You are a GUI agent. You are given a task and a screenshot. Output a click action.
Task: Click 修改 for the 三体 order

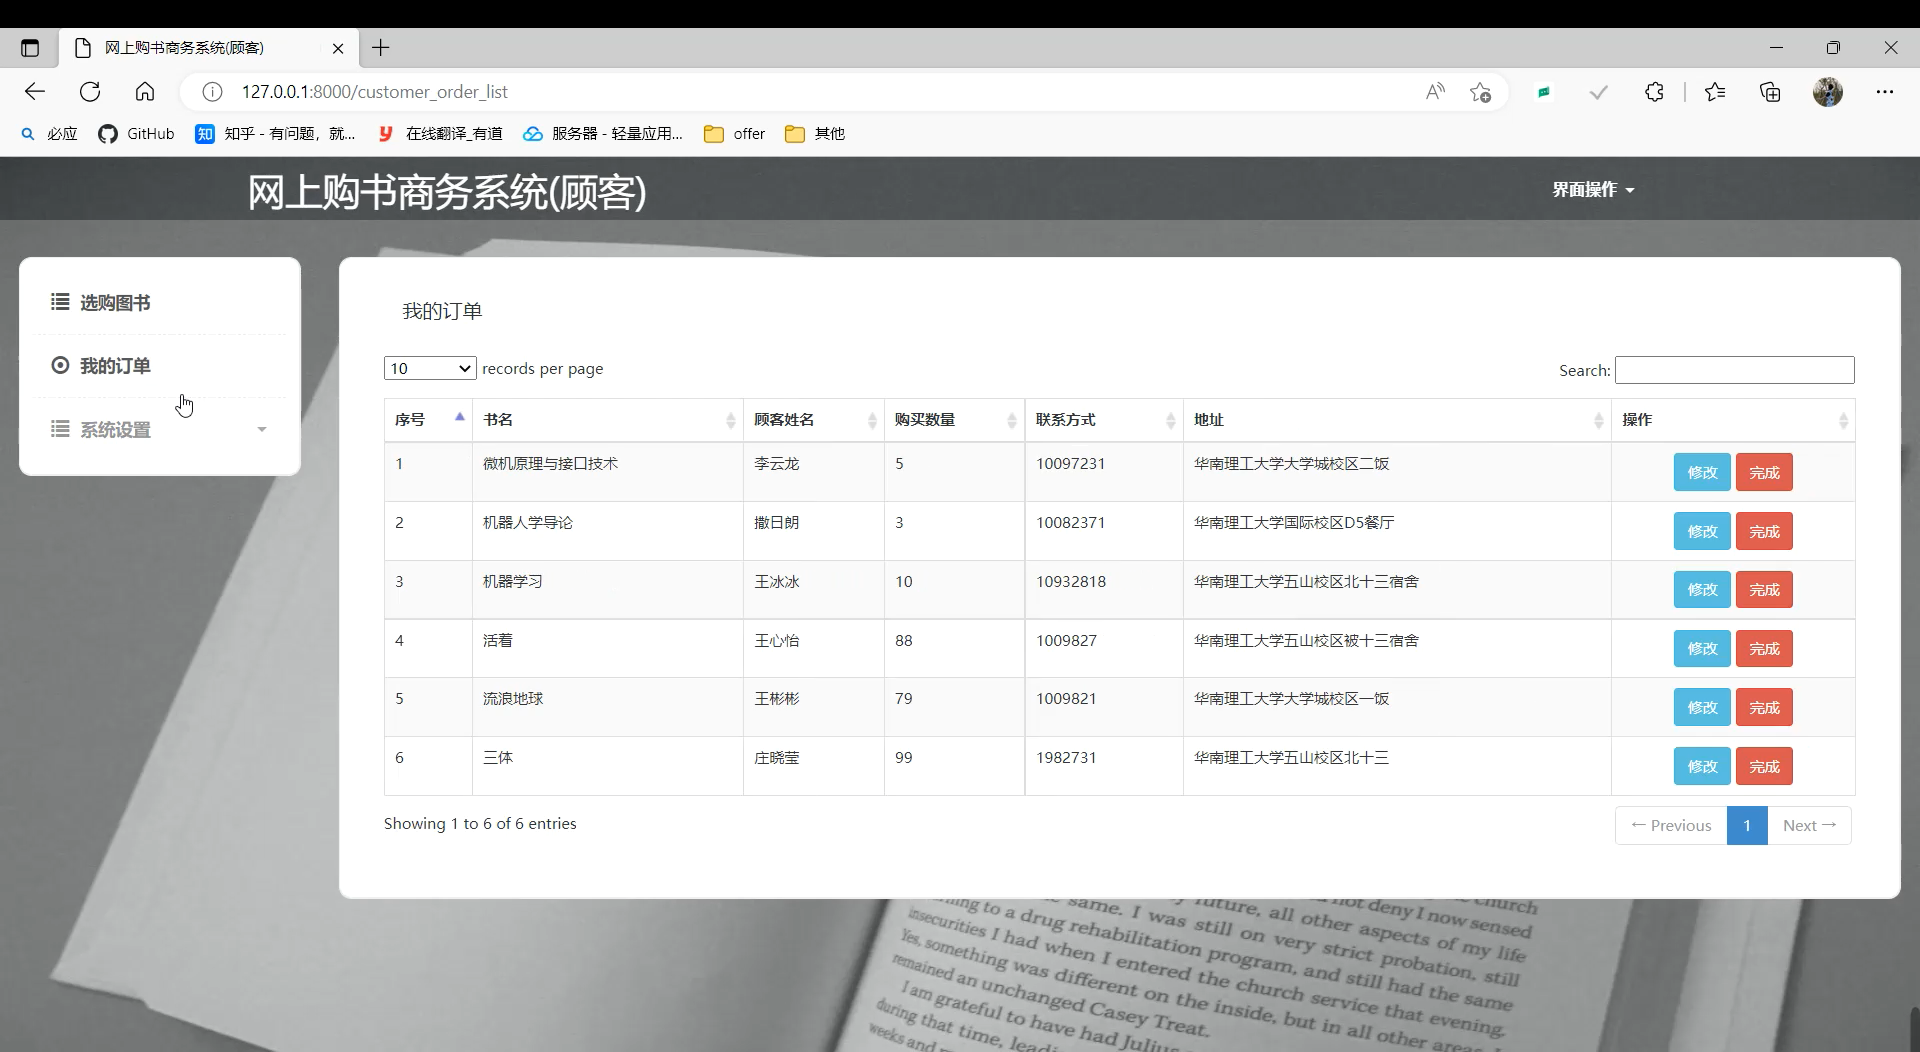[x=1702, y=767]
